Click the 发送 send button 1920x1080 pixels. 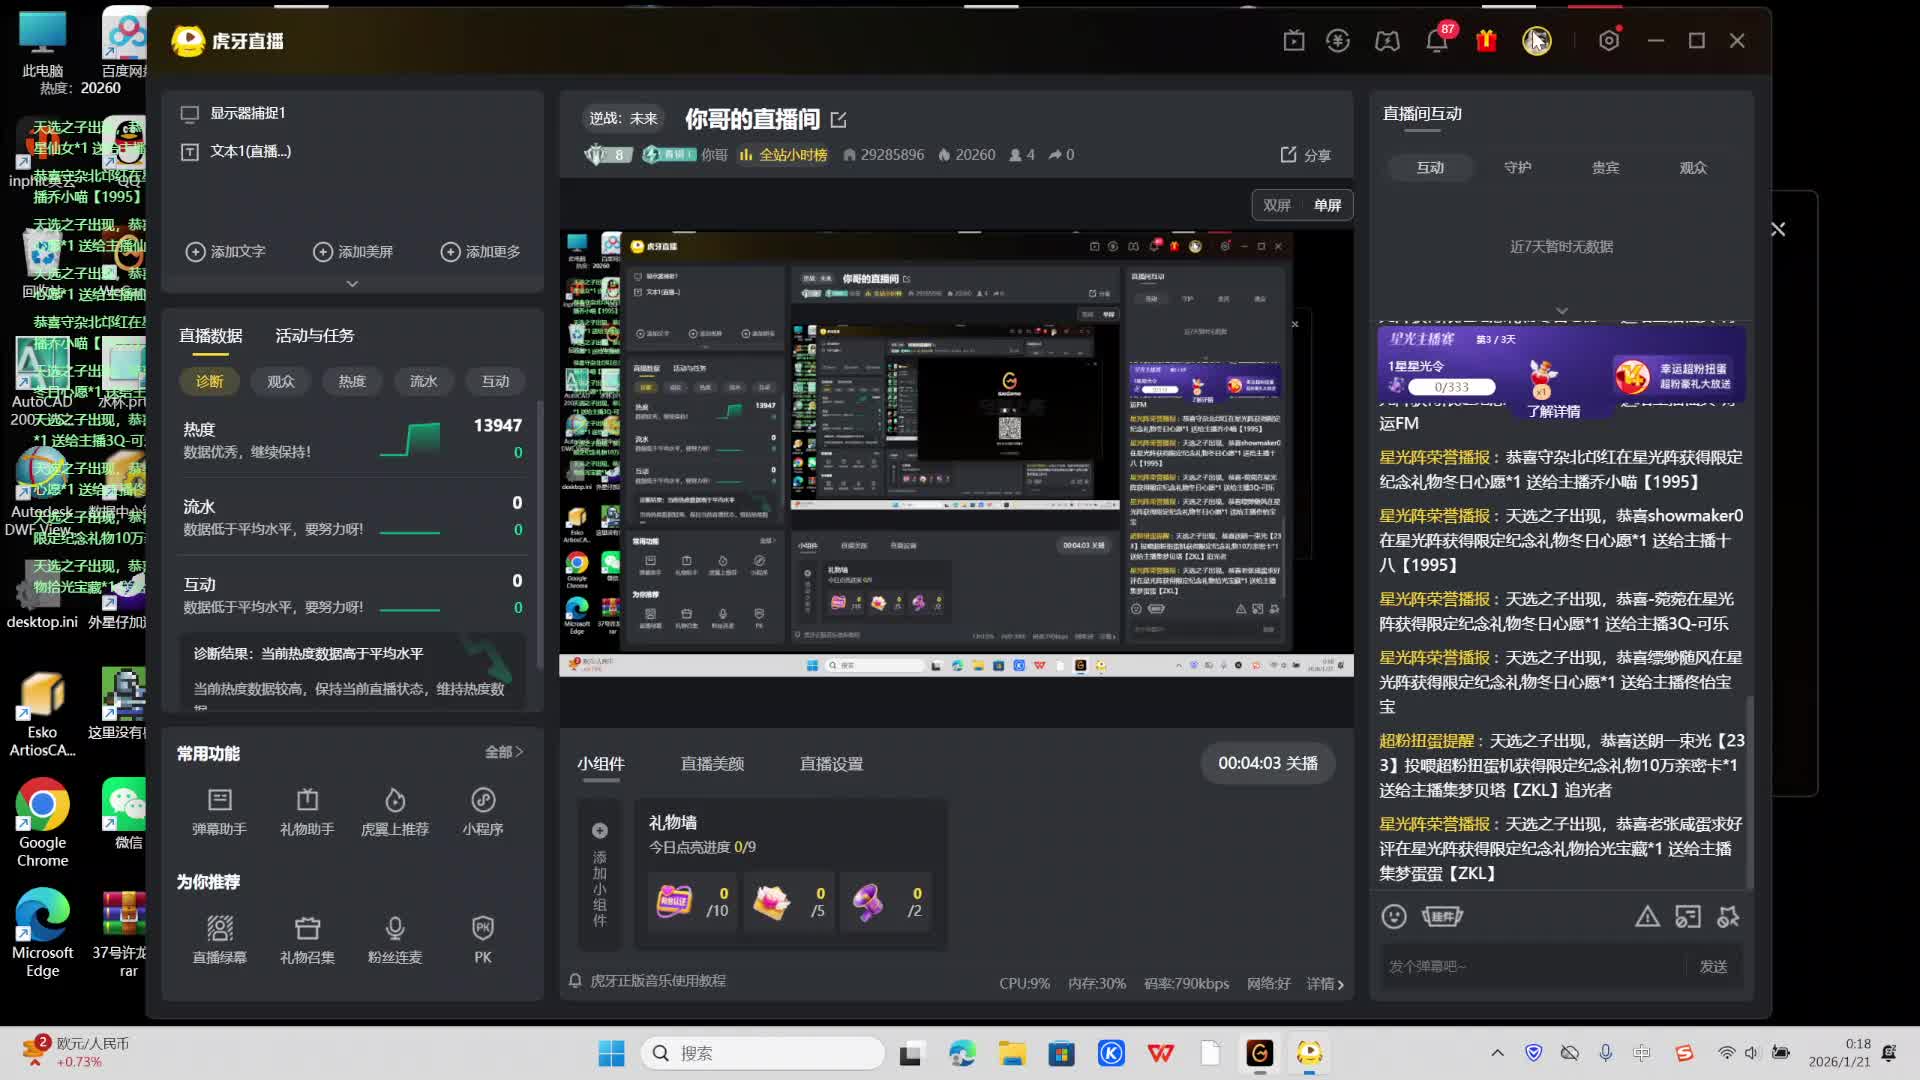(x=1713, y=967)
